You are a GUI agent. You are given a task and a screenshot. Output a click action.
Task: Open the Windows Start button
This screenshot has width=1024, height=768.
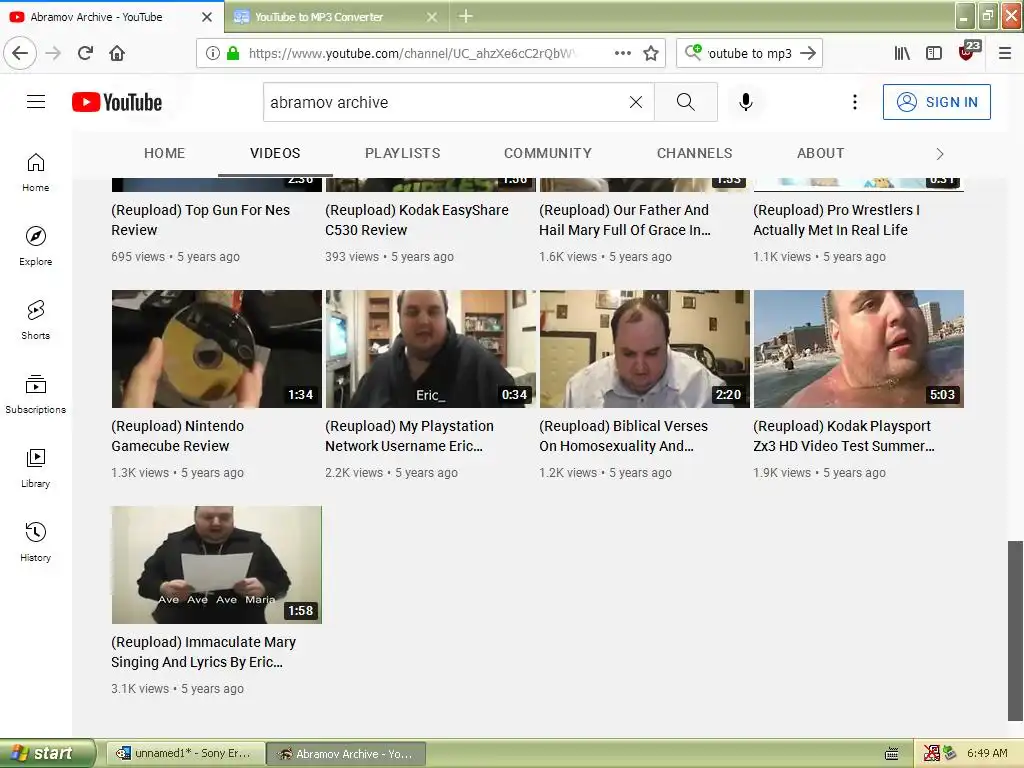tap(46, 754)
